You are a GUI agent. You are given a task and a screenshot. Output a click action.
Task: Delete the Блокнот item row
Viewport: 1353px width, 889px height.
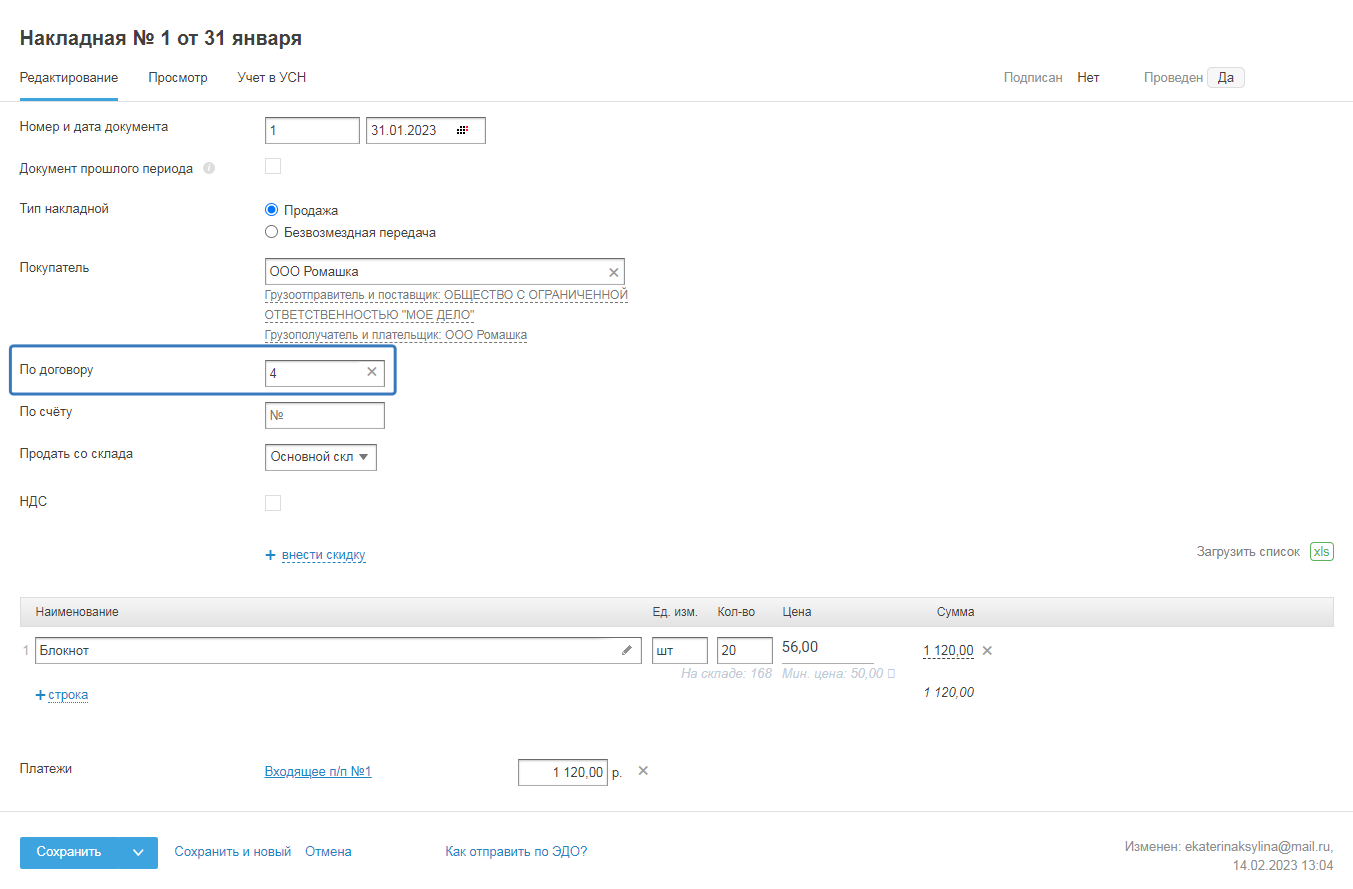pyautogui.click(x=987, y=650)
